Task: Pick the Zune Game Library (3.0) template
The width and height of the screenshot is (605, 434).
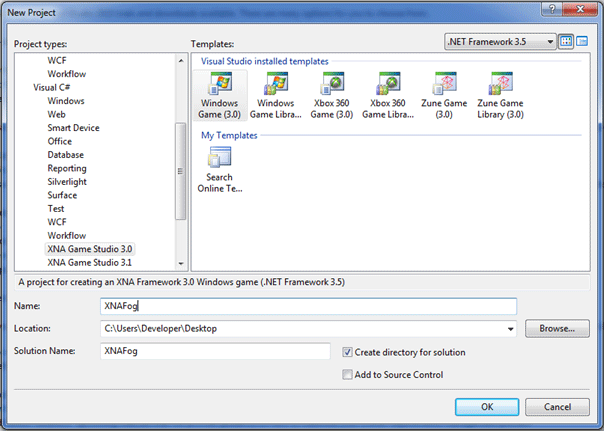Action: (500, 96)
